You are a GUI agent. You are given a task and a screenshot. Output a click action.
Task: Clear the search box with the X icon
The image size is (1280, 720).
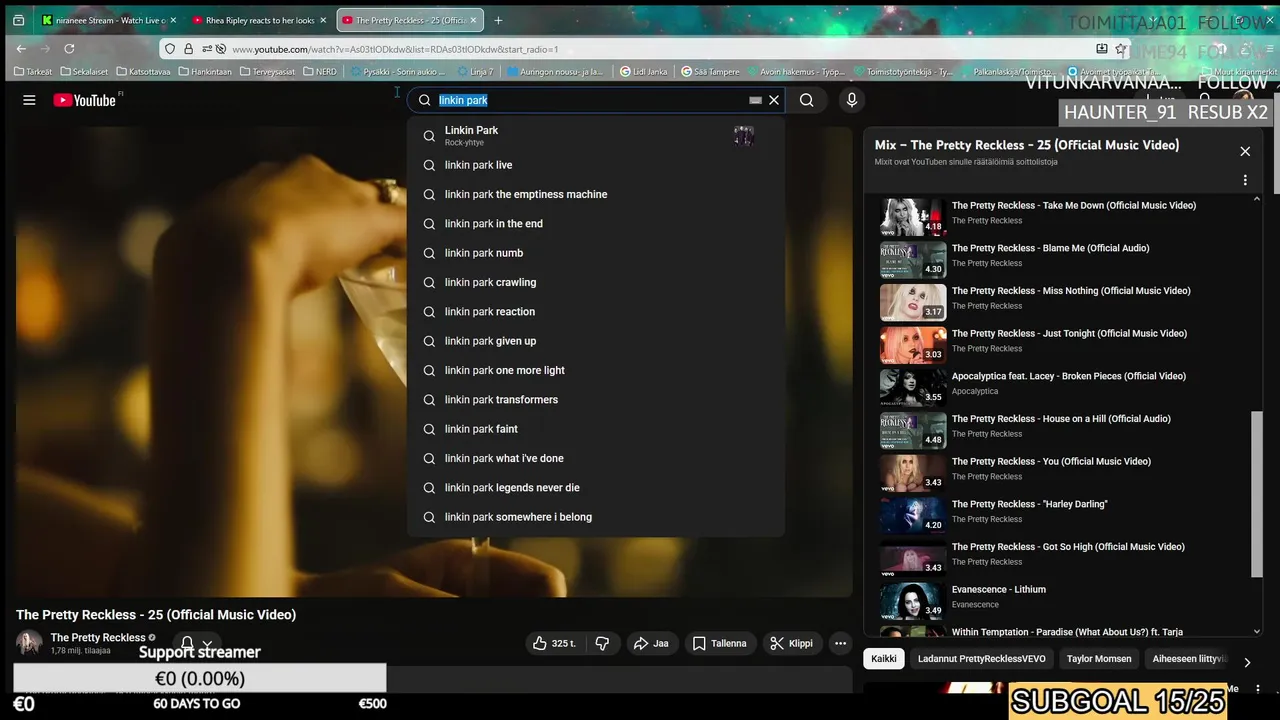774,100
